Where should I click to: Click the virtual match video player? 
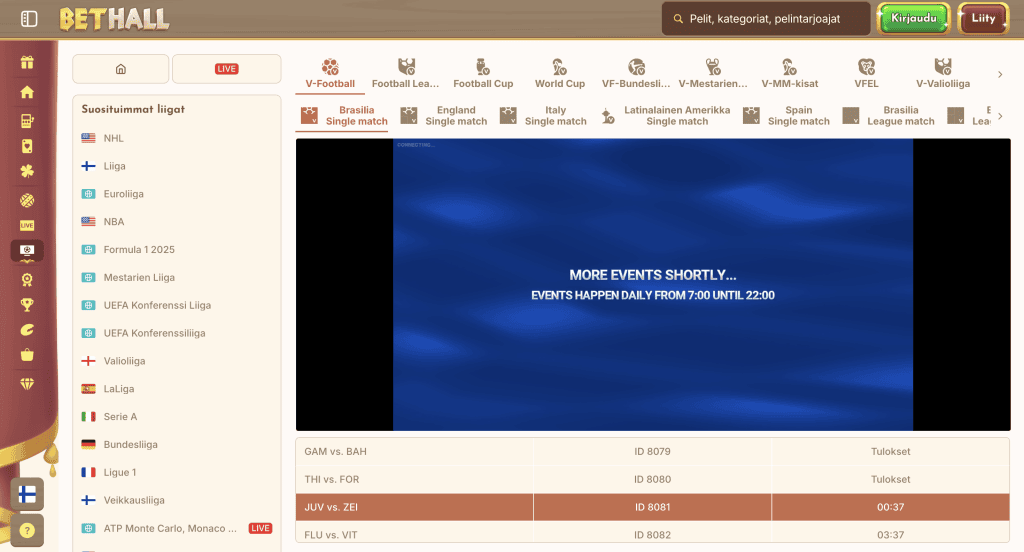tap(653, 285)
